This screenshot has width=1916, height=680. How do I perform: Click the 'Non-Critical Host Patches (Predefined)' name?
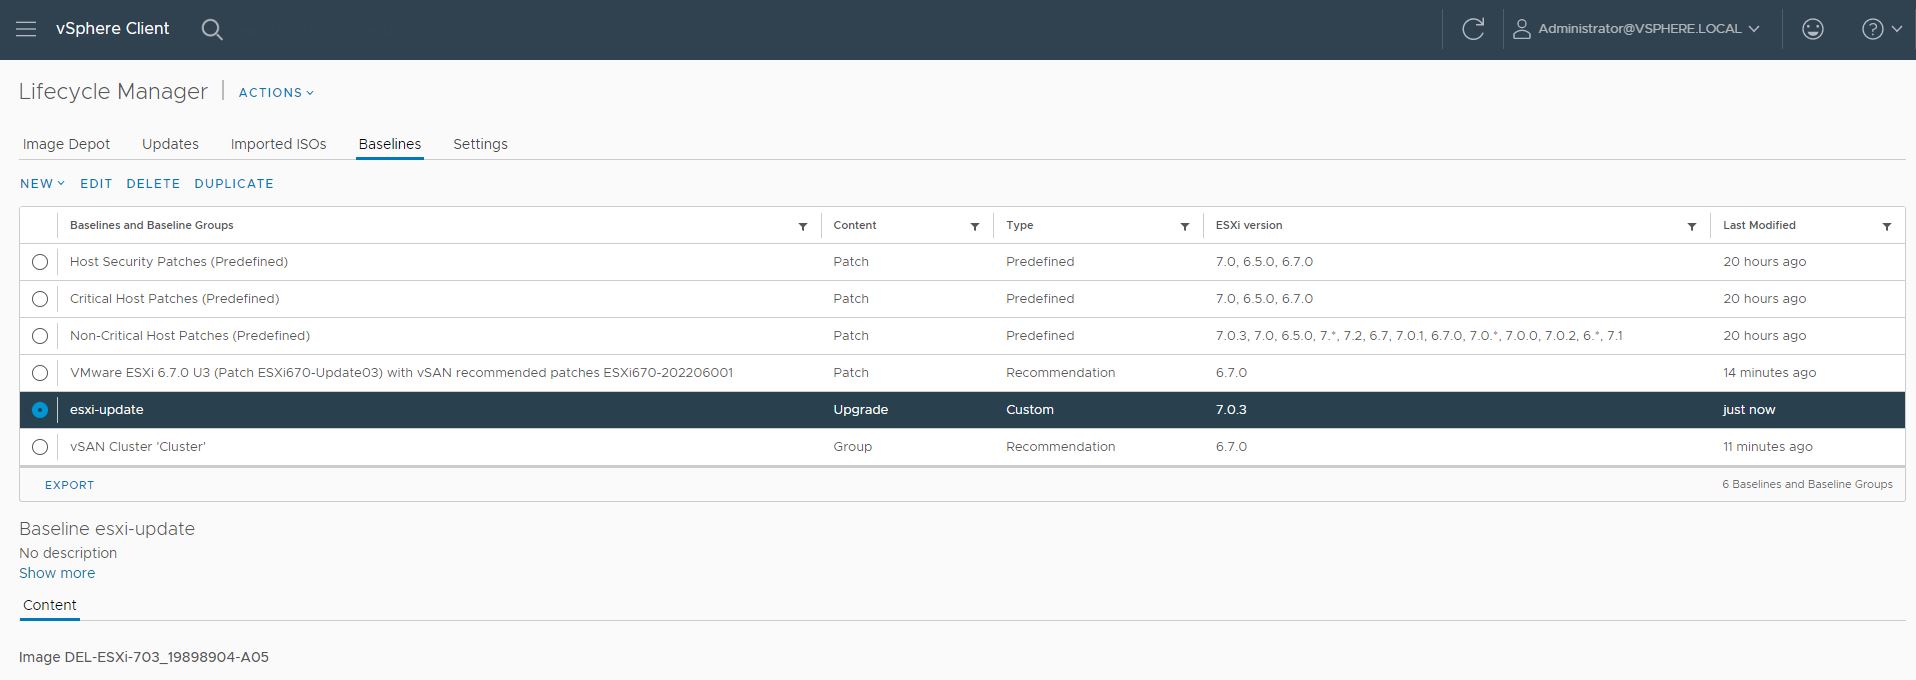coord(190,336)
